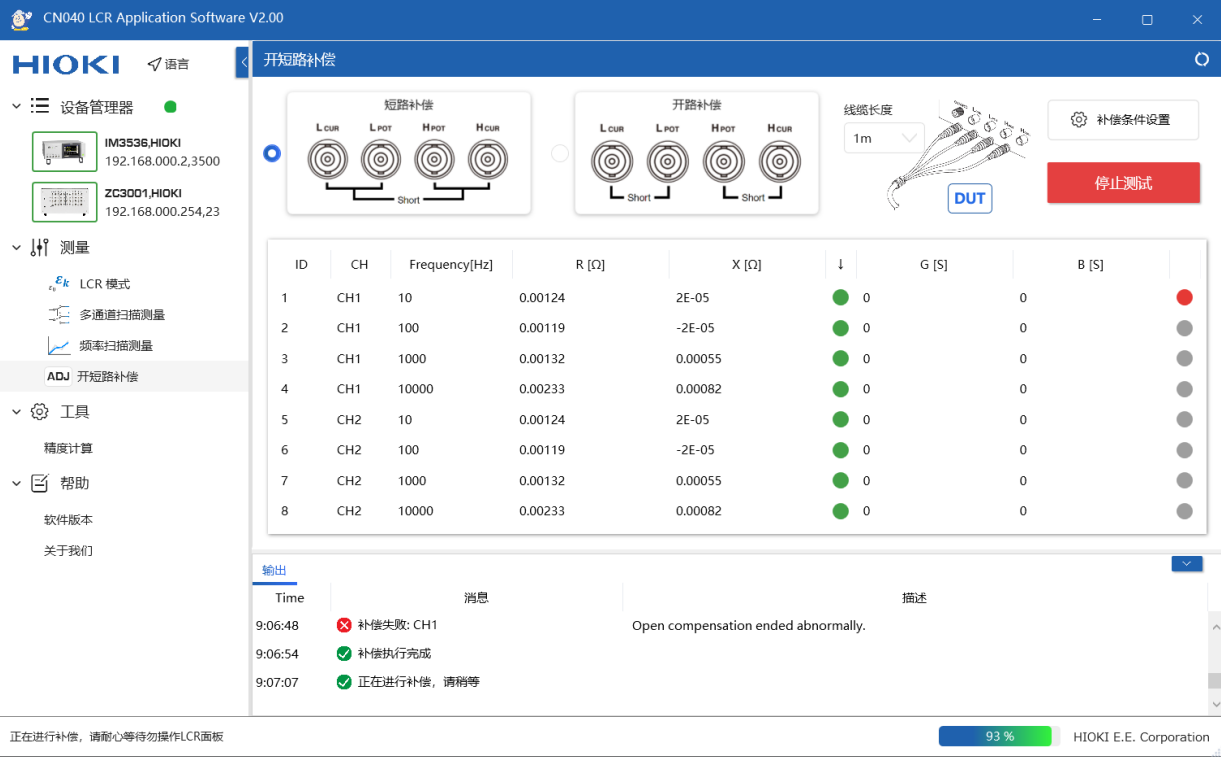1221x757 pixels.
Task: Switch to the 输出 tab
Action: click(274, 570)
